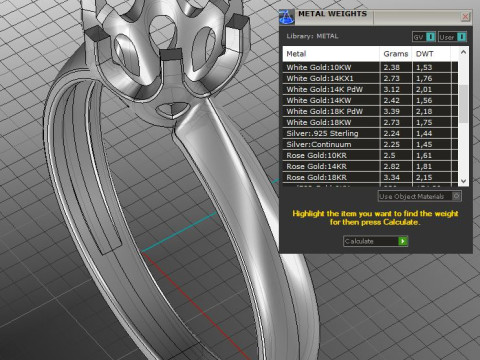Toggle the User library switch
Viewport: 480px width, 360px height.
click(462, 37)
